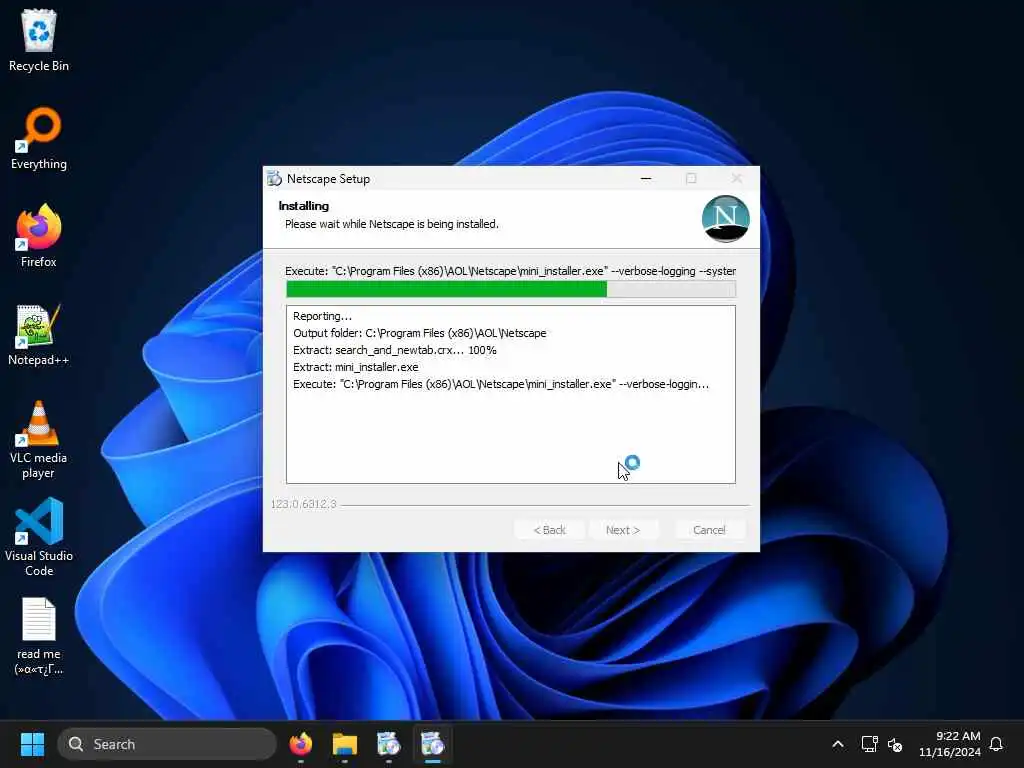The height and width of the screenshot is (768, 1024).
Task: Click the taskbar Search box
Action: click(x=167, y=744)
